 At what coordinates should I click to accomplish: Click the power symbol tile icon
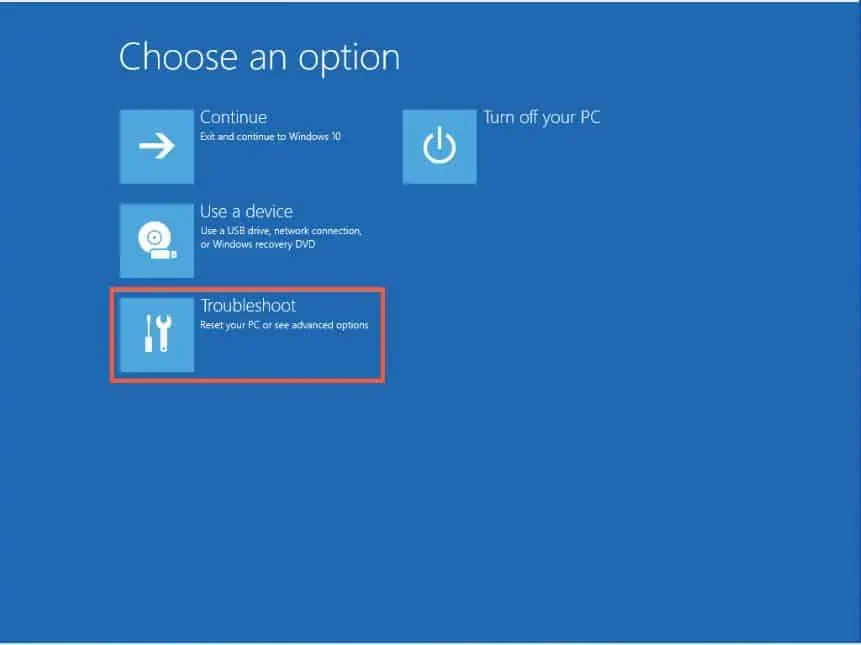coord(439,146)
